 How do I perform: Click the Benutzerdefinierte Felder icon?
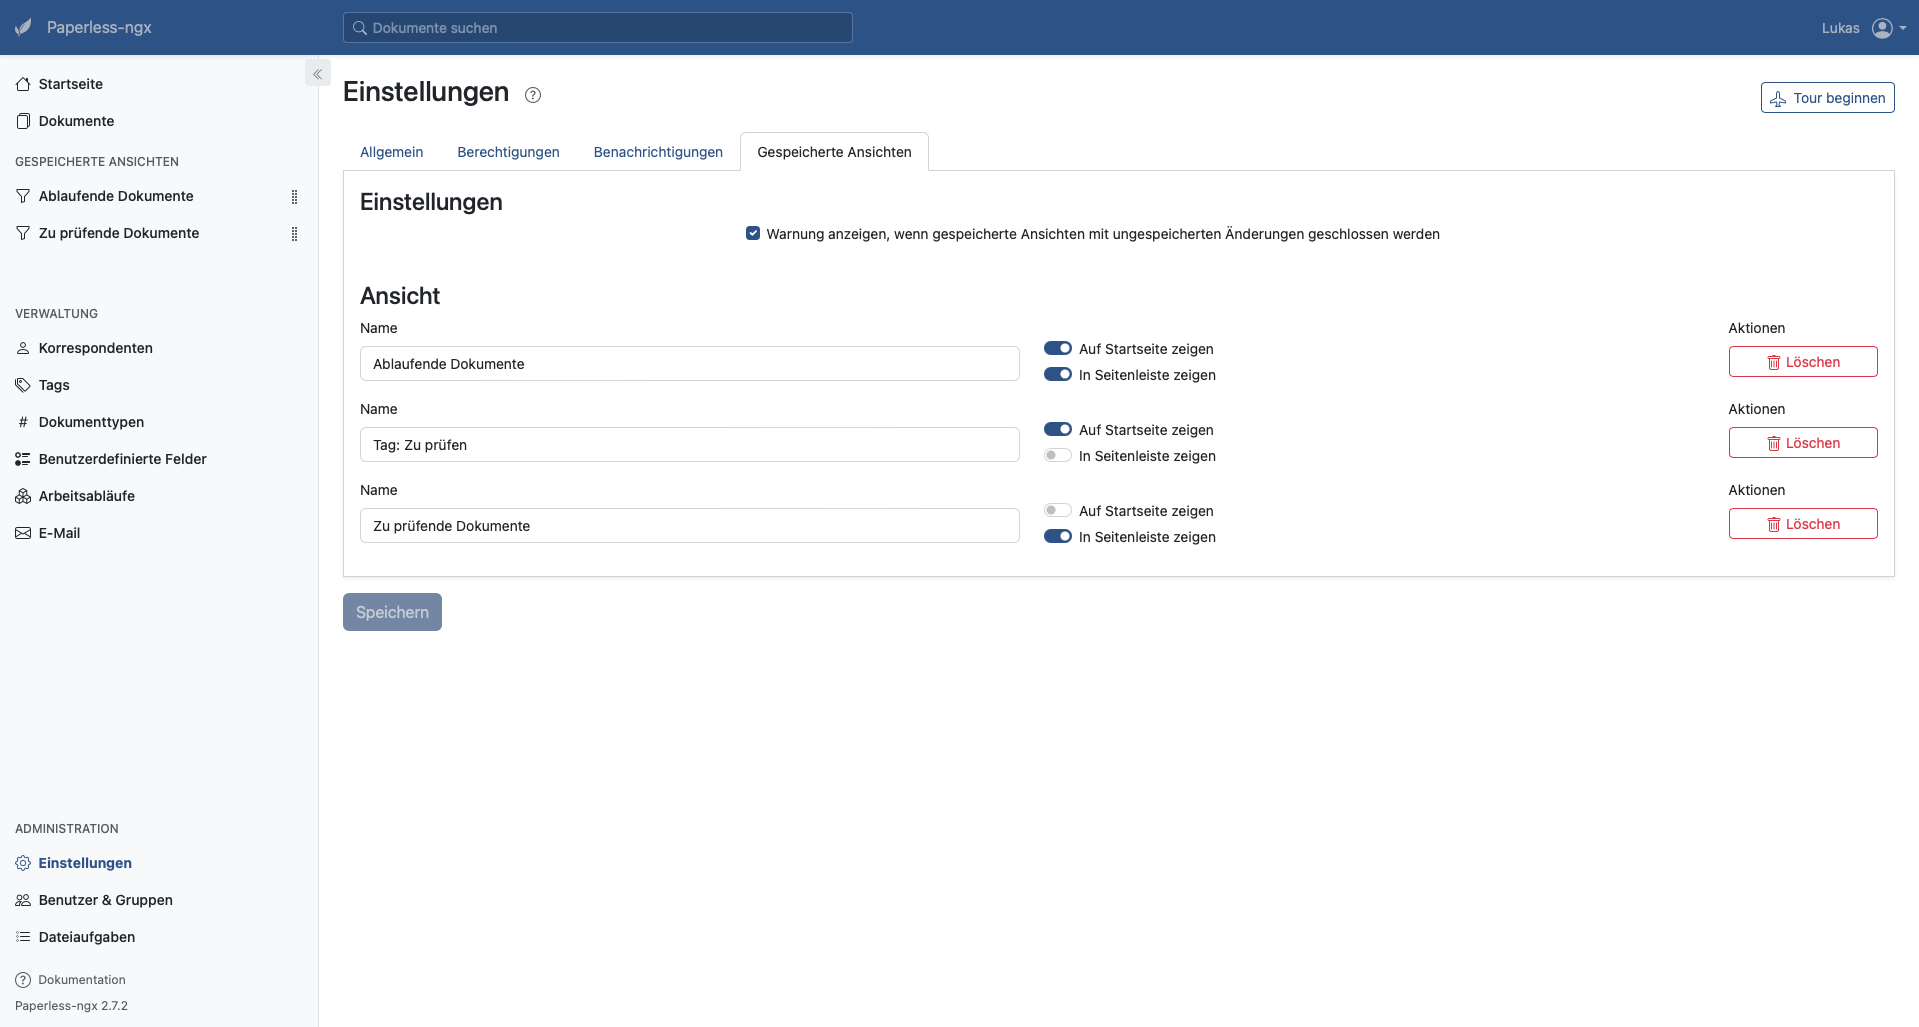coord(22,459)
